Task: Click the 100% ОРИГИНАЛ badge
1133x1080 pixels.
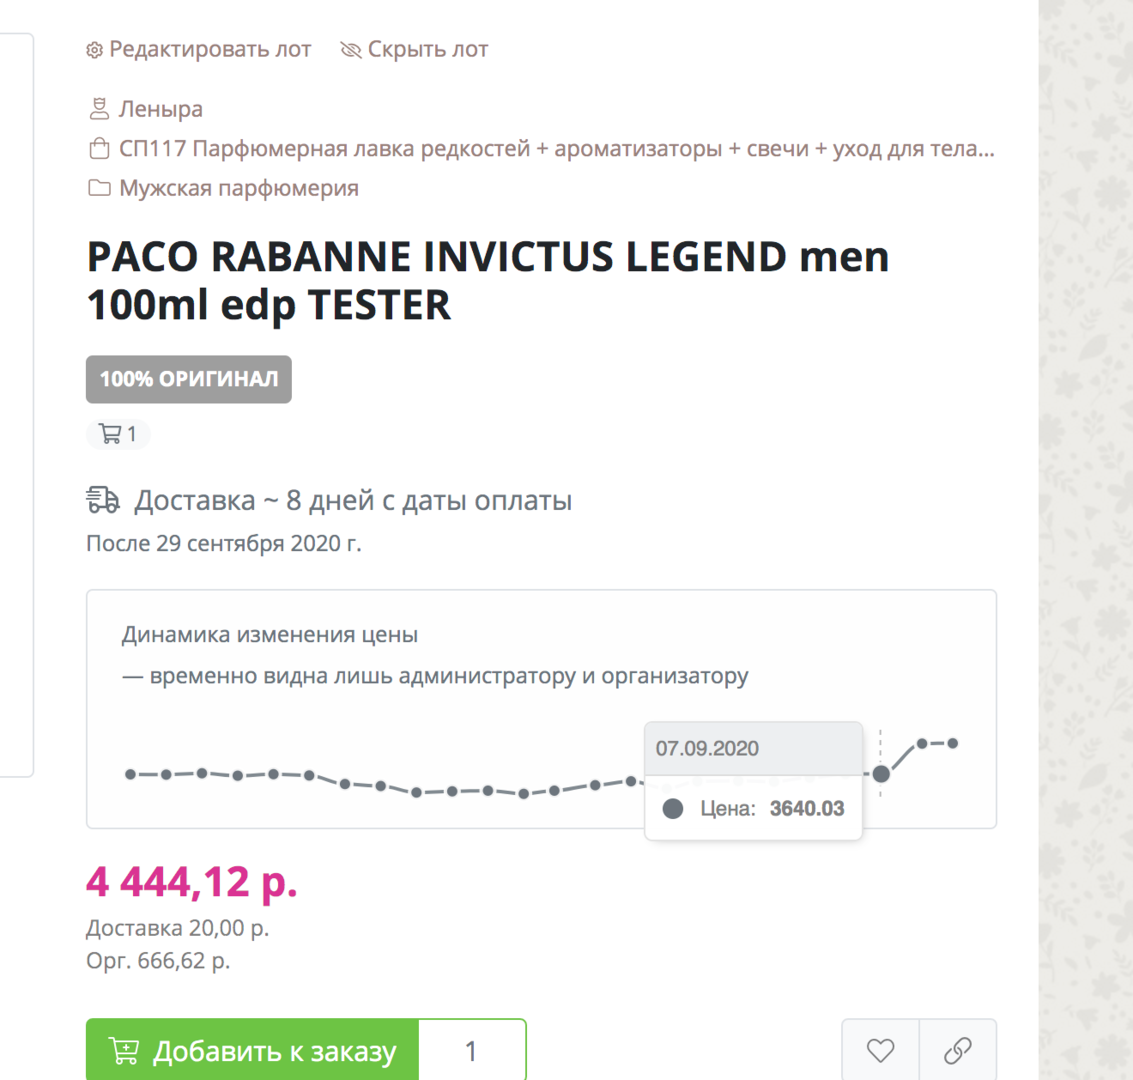Action: (189, 379)
